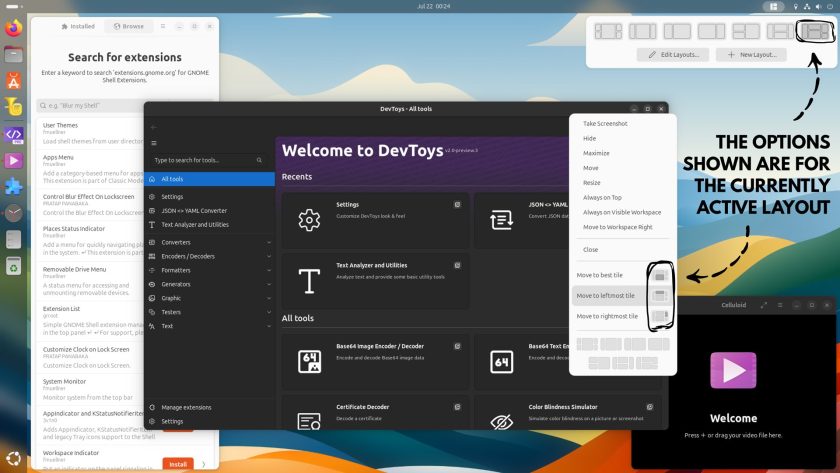Open Text Analyzer and Utilities in sidebar
840x473 pixels.
click(209, 224)
